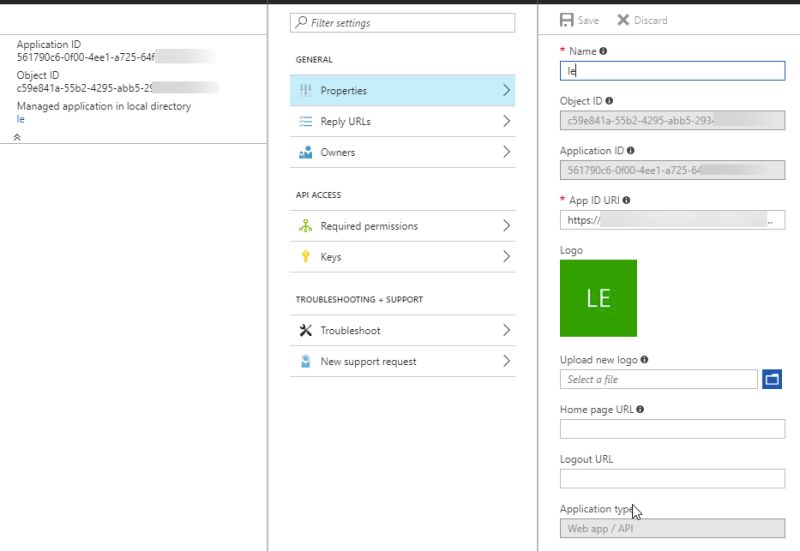Click the Reply URLs list icon

(x=306, y=121)
